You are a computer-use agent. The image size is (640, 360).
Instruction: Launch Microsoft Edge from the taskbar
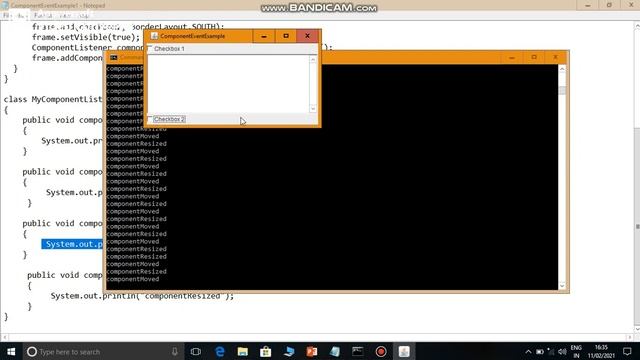click(220, 351)
